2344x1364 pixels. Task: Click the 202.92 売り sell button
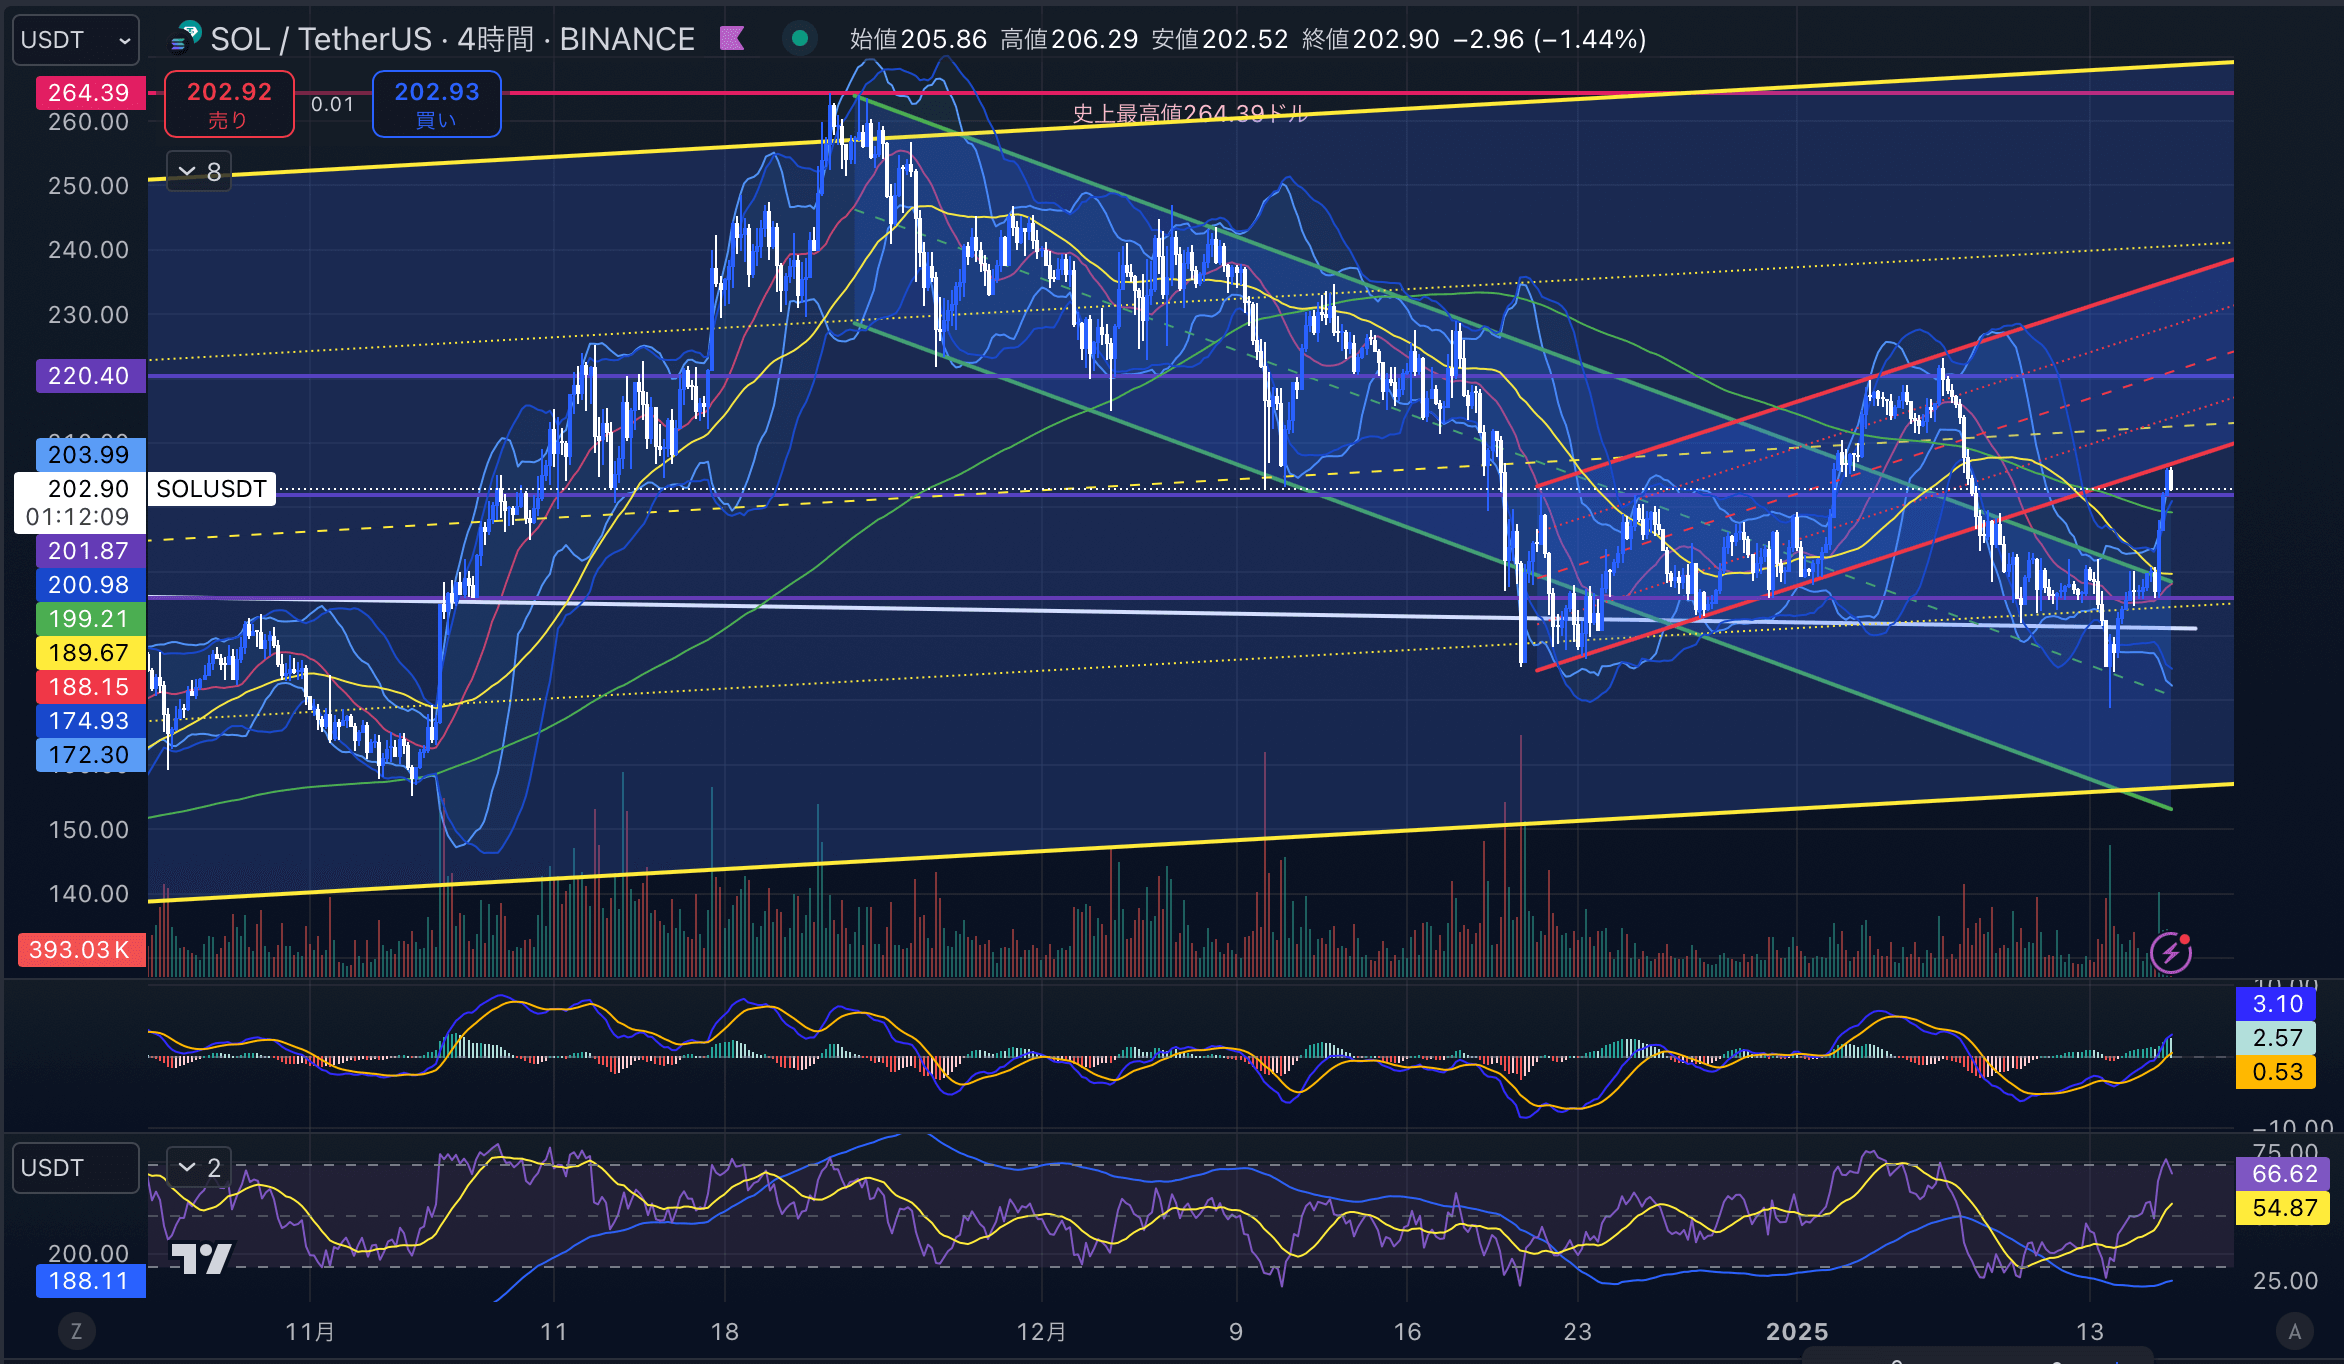point(229,104)
